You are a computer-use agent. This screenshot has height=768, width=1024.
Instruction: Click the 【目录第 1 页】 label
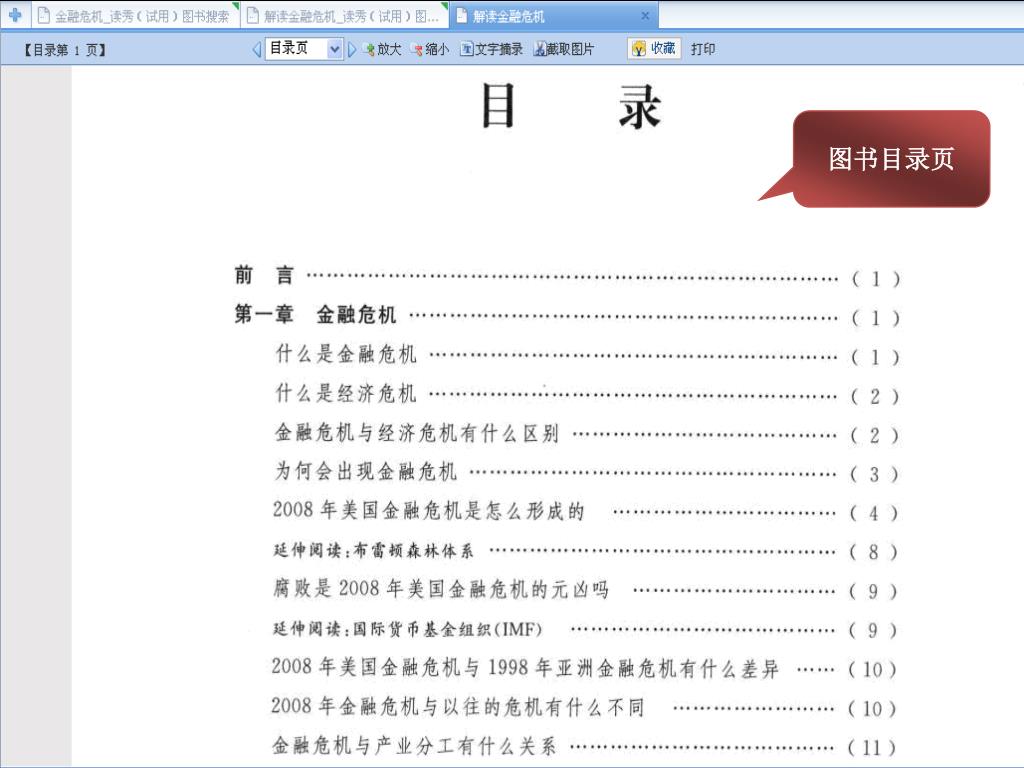pos(65,50)
